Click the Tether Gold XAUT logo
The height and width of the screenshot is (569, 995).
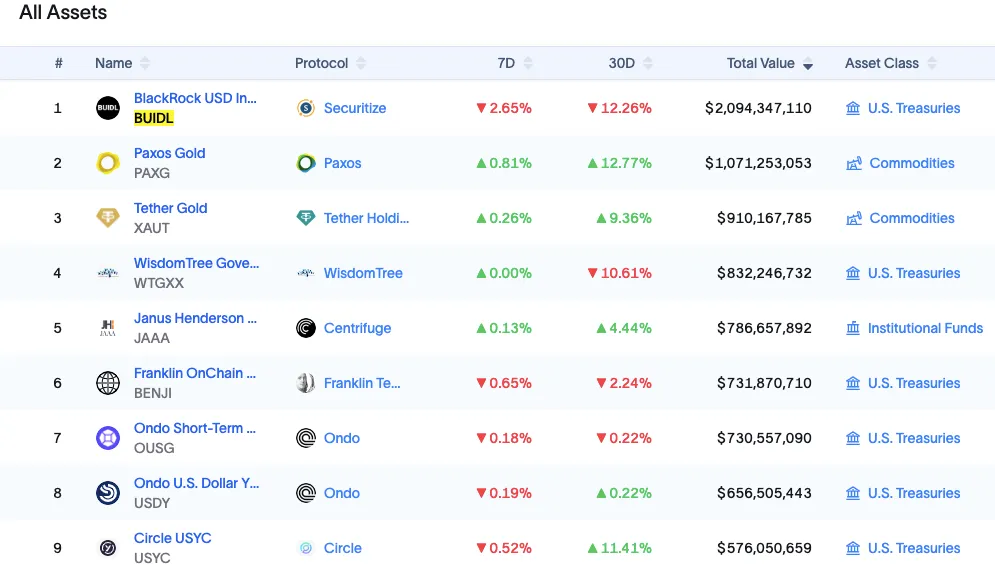coord(108,218)
